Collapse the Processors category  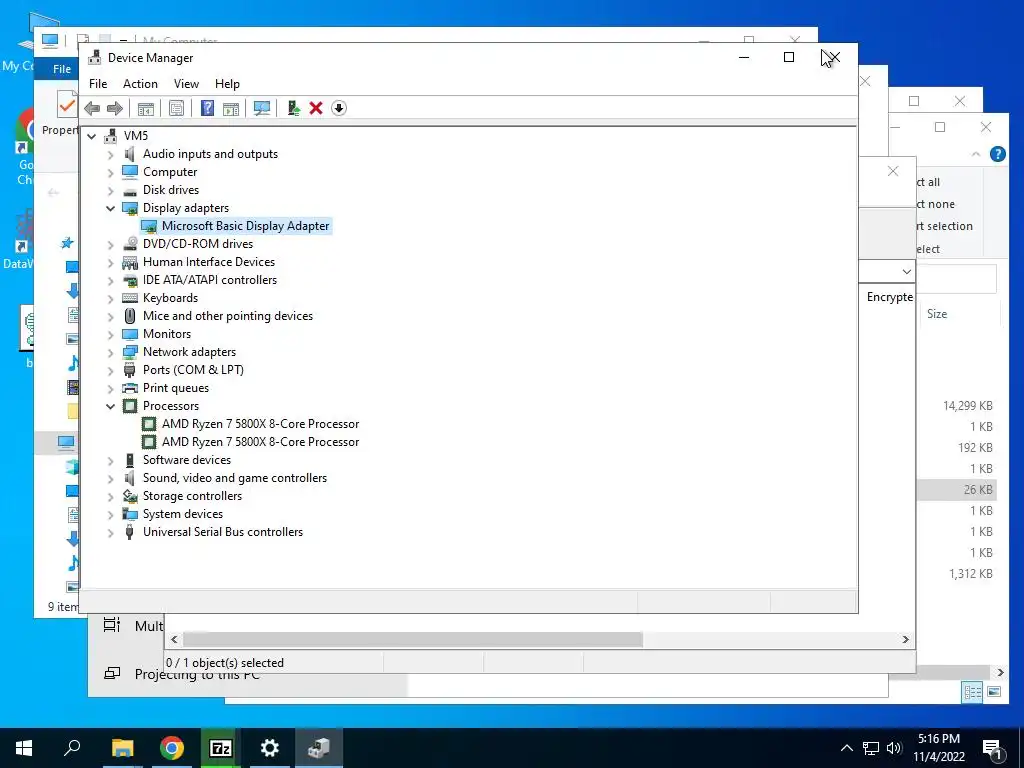pyautogui.click(x=110, y=406)
